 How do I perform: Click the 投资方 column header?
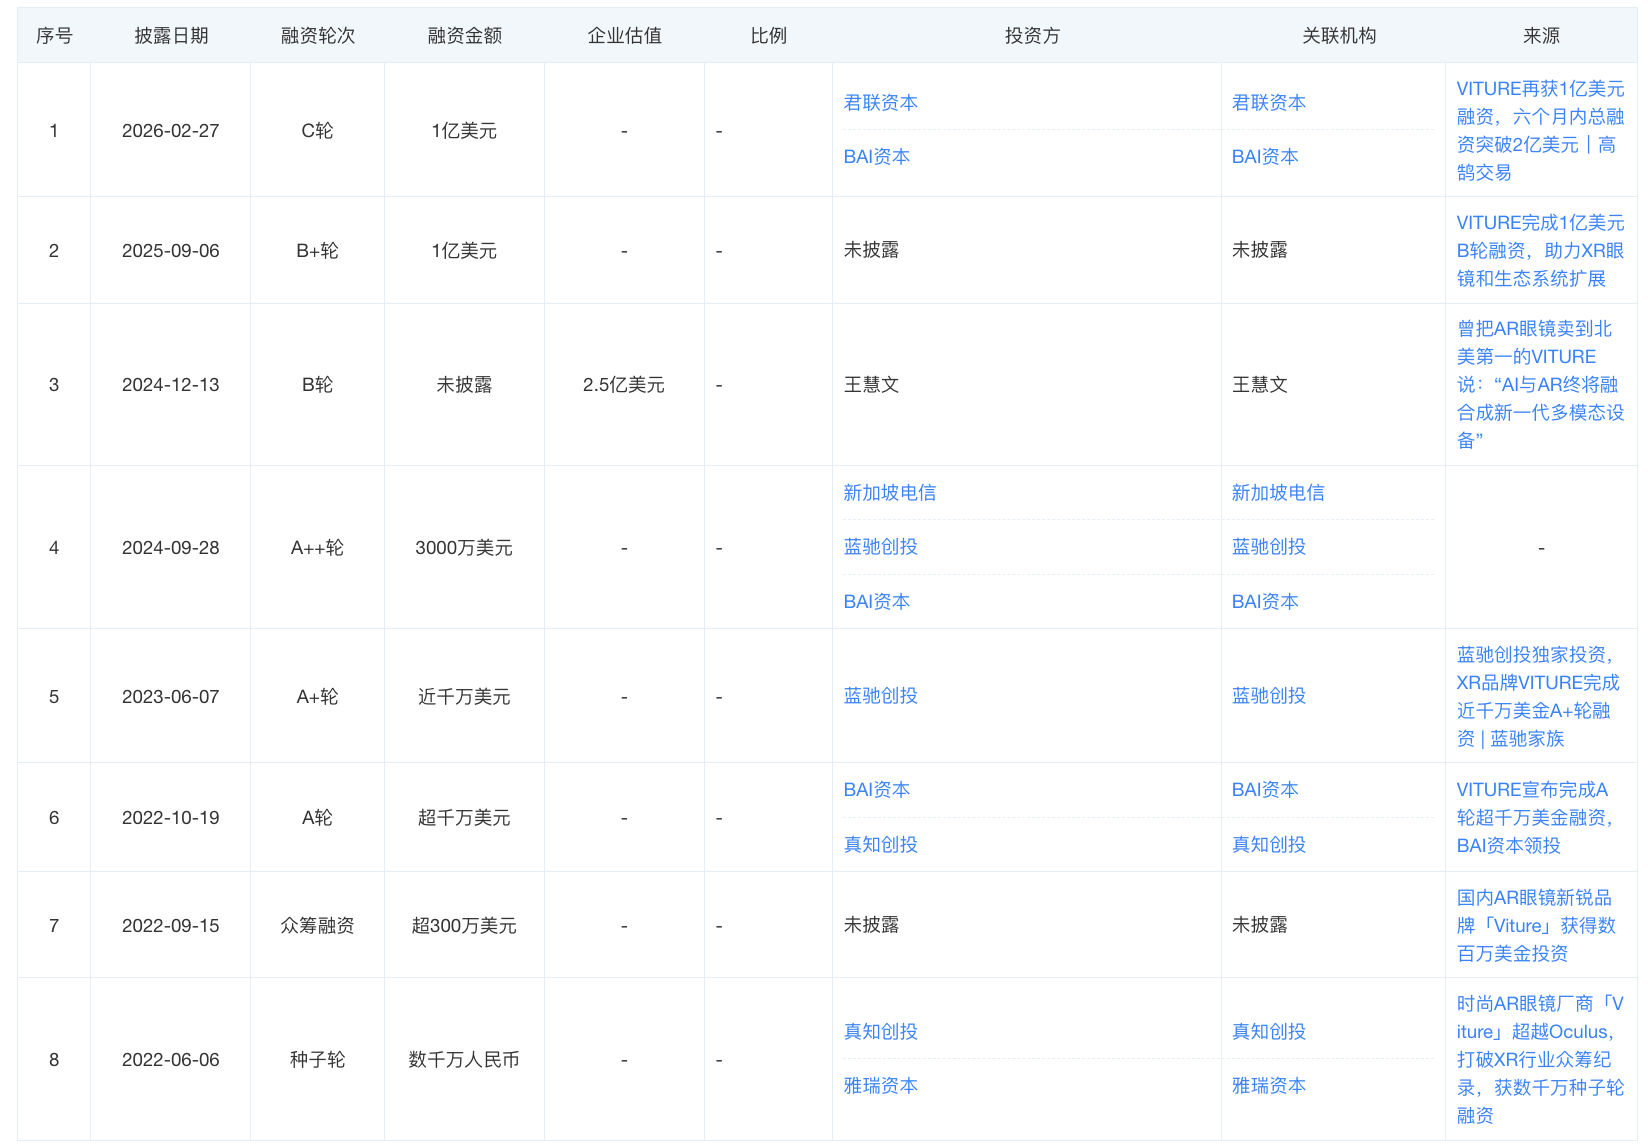[x=1030, y=35]
